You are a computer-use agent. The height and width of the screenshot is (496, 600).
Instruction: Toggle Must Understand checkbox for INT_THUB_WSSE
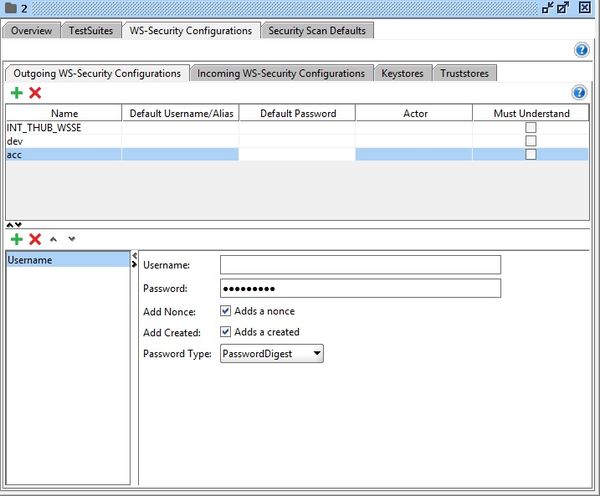coord(531,128)
